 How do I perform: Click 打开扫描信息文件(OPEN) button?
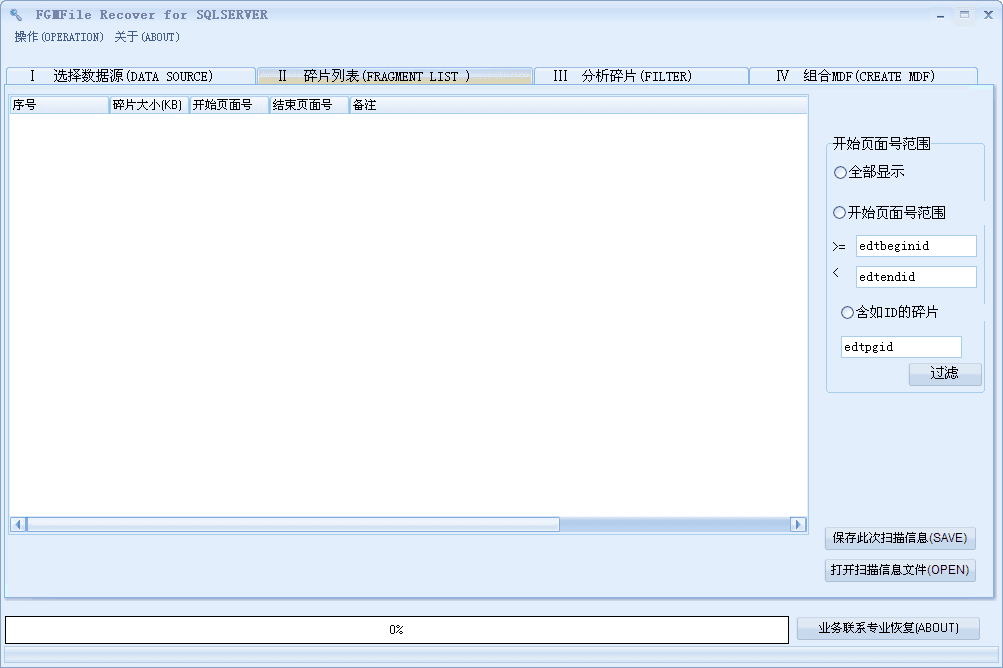(899, 570)
